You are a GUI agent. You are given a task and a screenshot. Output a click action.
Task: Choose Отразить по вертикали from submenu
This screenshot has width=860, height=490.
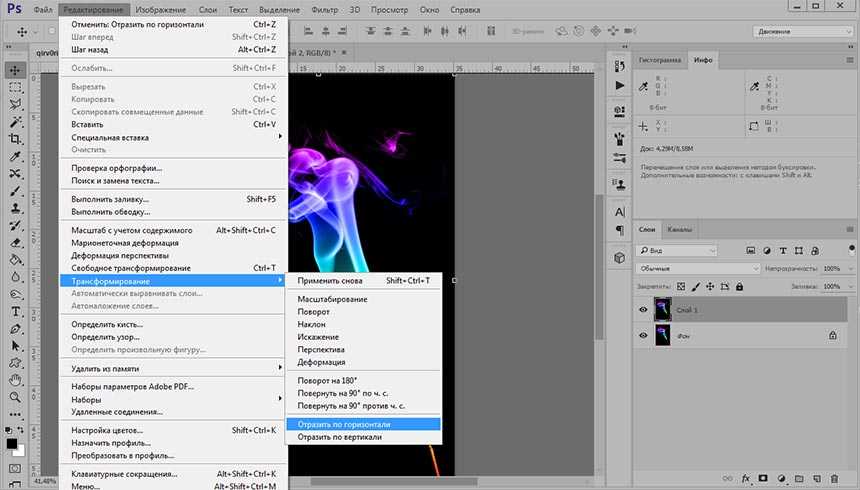coord(340,437)
